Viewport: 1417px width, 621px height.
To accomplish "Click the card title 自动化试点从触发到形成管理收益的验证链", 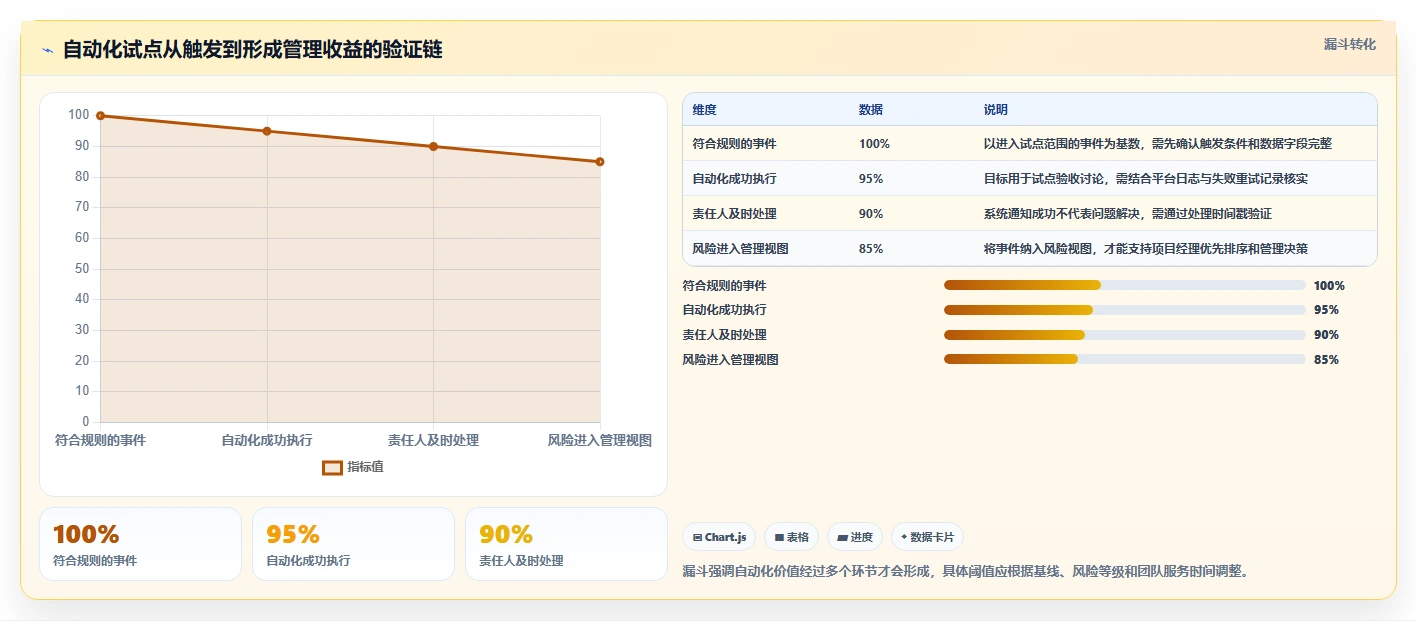I will [253, 50].
